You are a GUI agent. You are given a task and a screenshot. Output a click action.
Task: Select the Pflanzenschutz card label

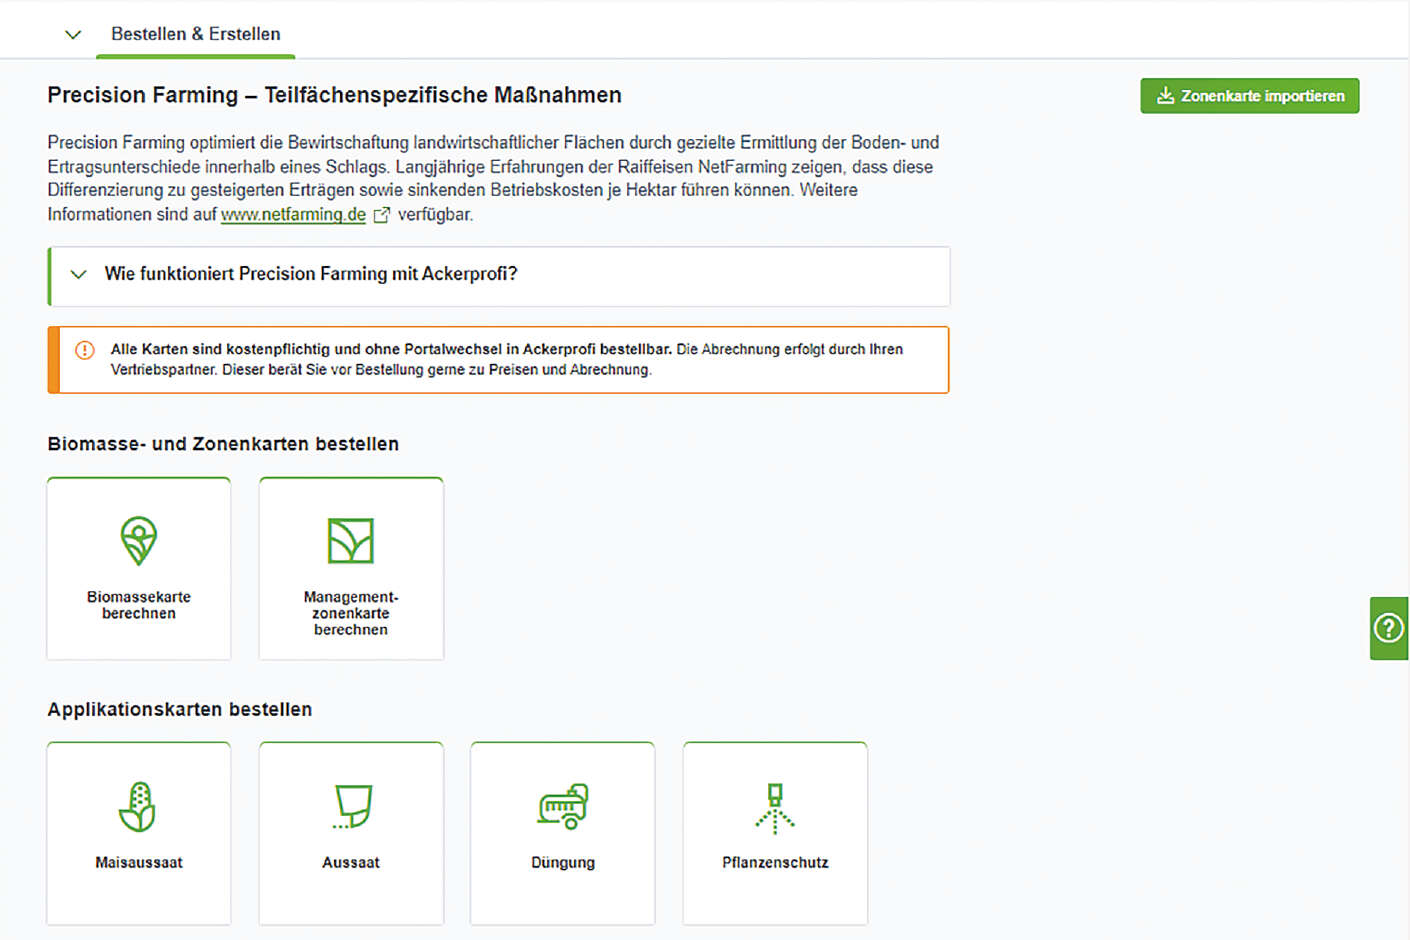point(775,862)
